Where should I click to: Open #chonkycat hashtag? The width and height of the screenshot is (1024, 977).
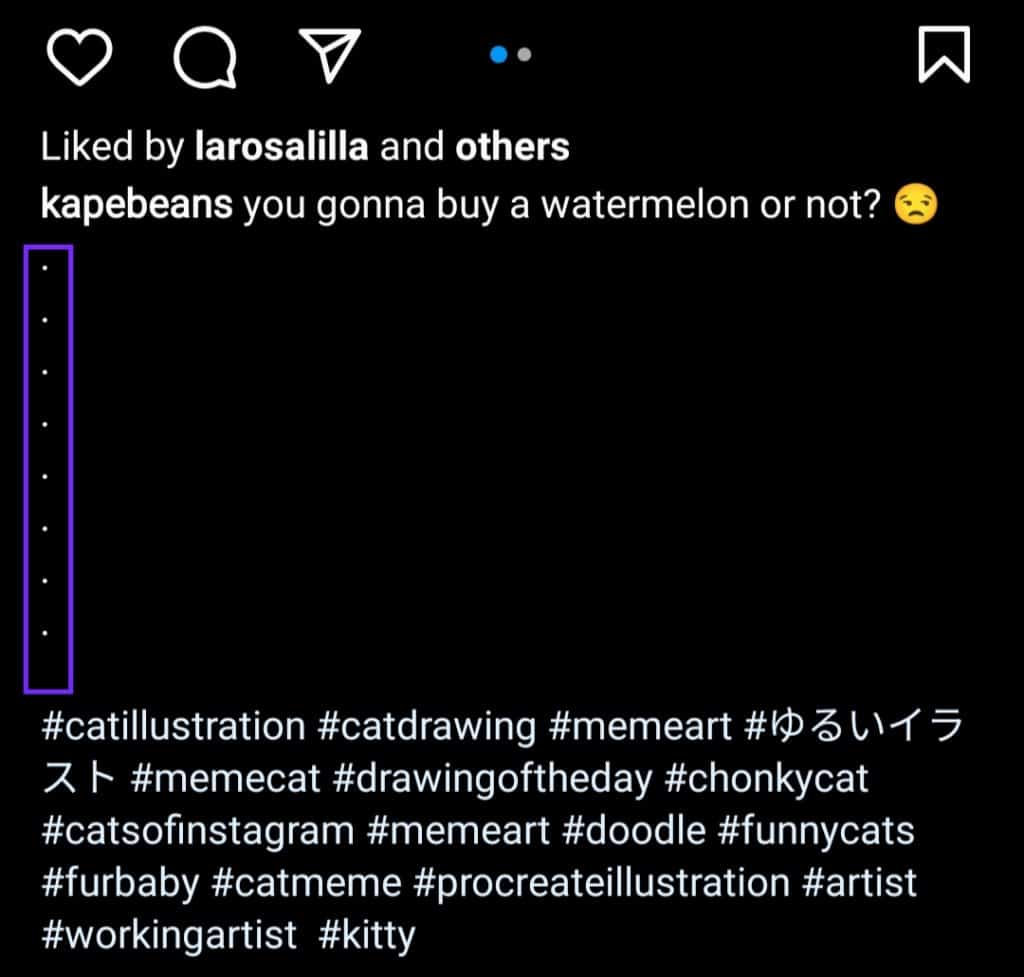[x=767, y=778]
